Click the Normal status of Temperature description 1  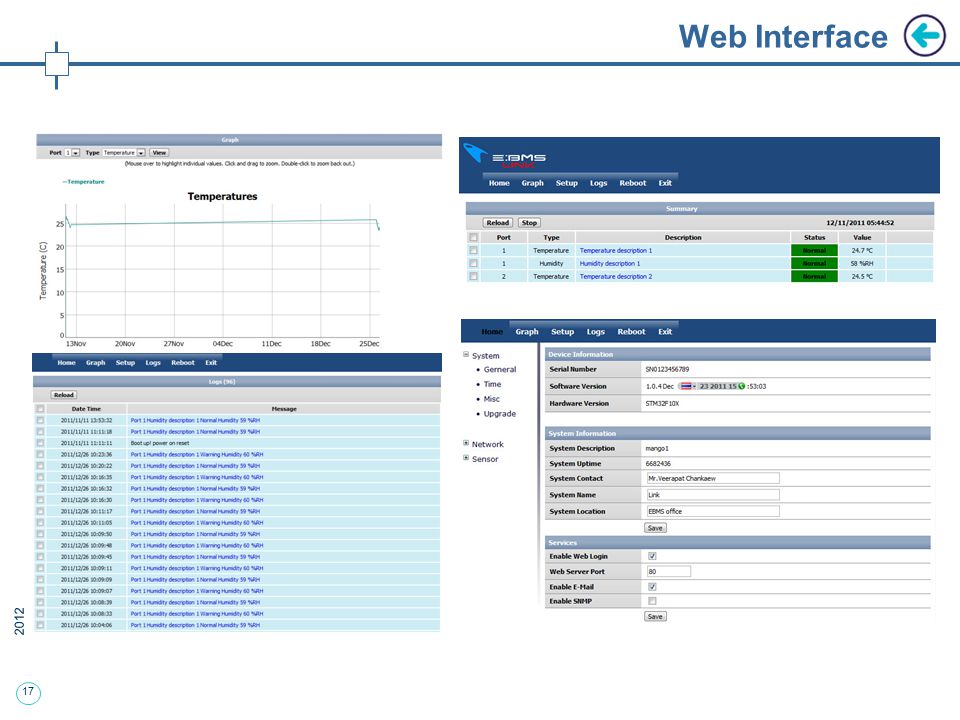pos(814,250)
